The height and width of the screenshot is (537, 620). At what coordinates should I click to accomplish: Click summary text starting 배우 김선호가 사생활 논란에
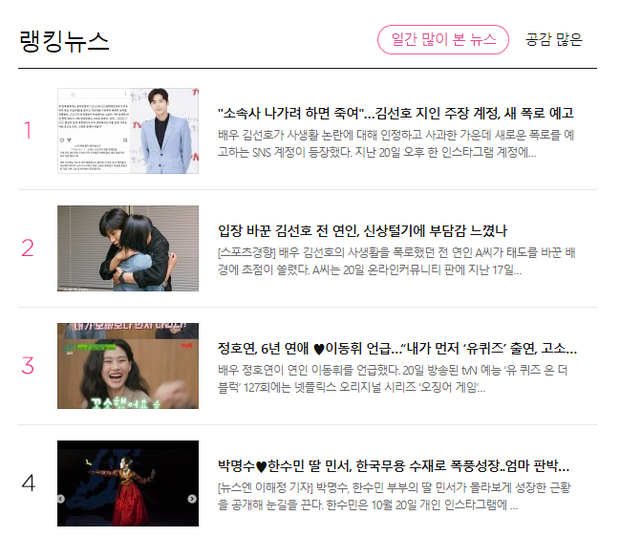tap(396, 144)
